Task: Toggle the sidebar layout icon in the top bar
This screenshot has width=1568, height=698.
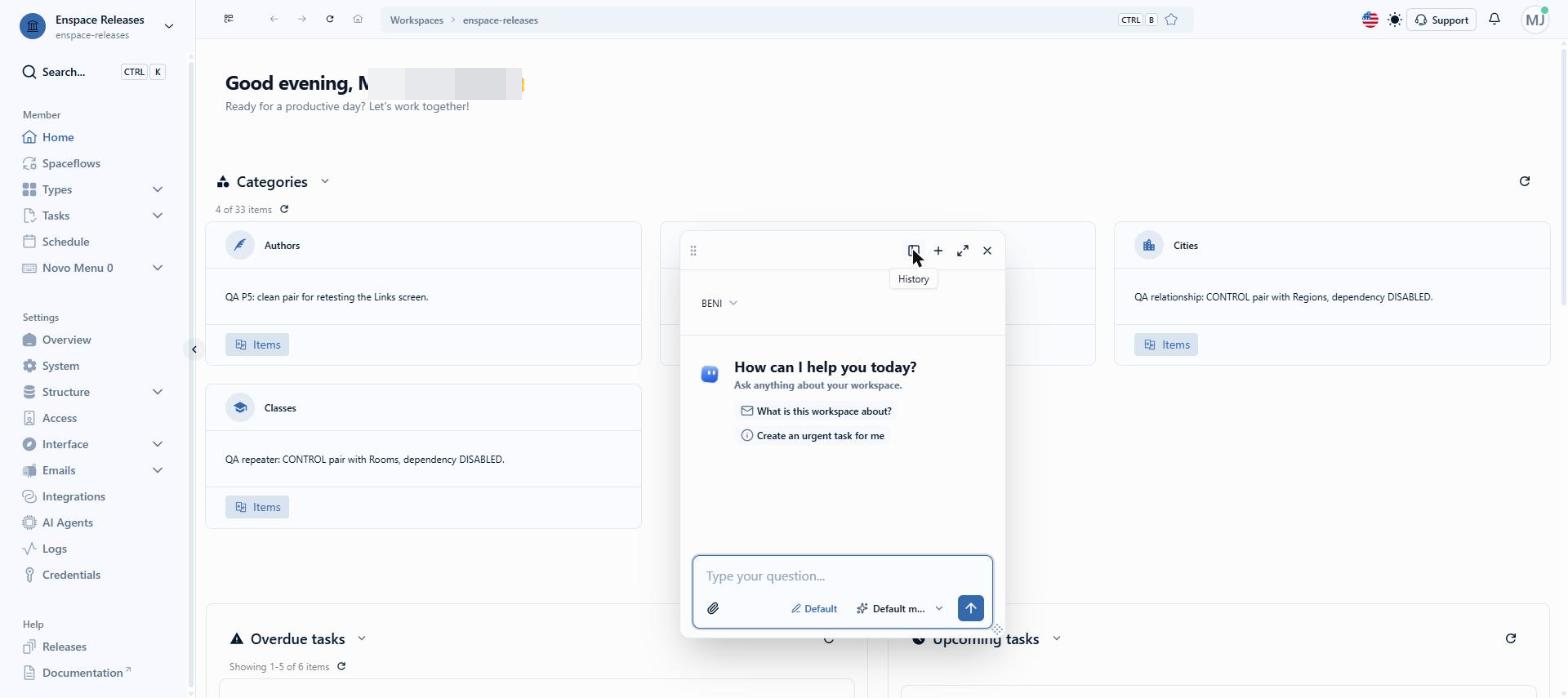Action: coord(229,19)
